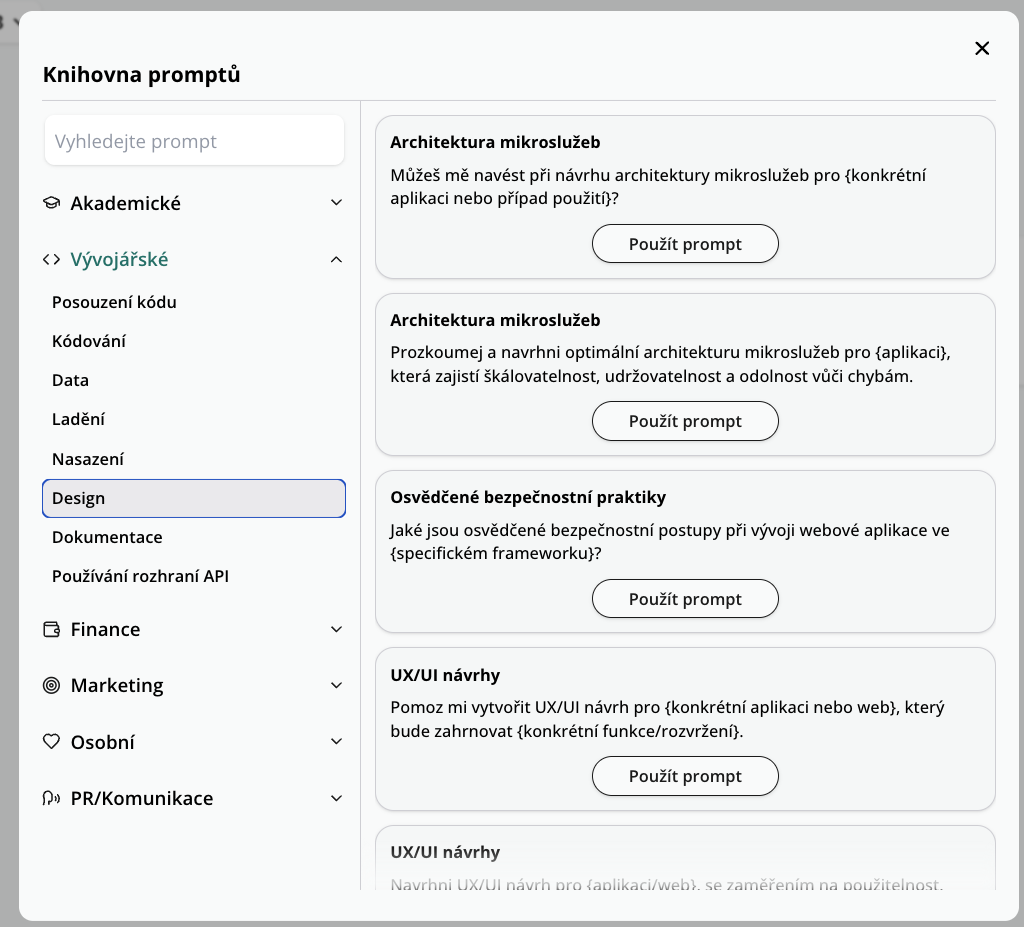Expand the Marketing category chevron
1024x927 pixels.
[336, 685]
